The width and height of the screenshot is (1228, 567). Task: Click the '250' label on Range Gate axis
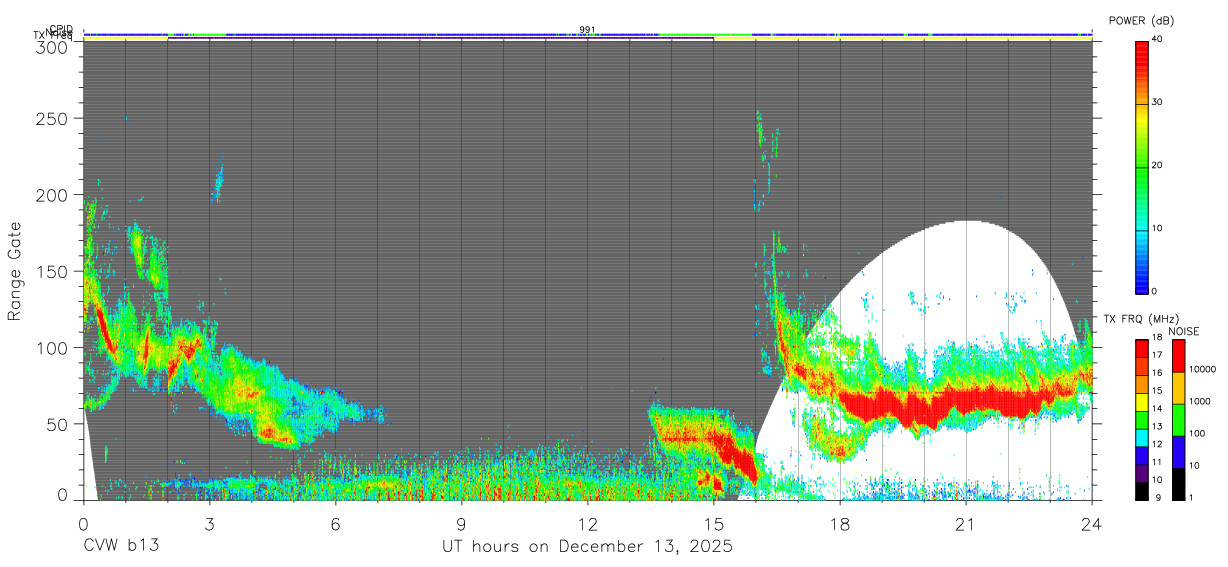(53, 118)
